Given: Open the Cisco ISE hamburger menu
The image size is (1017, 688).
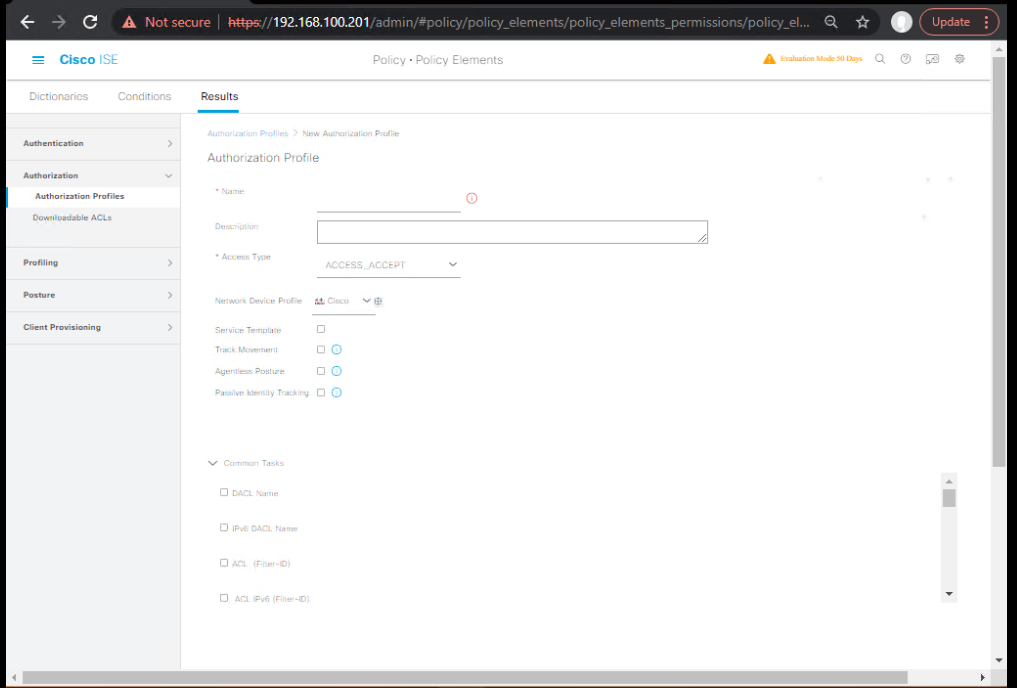Looking at the screenshot, I should pos(38,60).
